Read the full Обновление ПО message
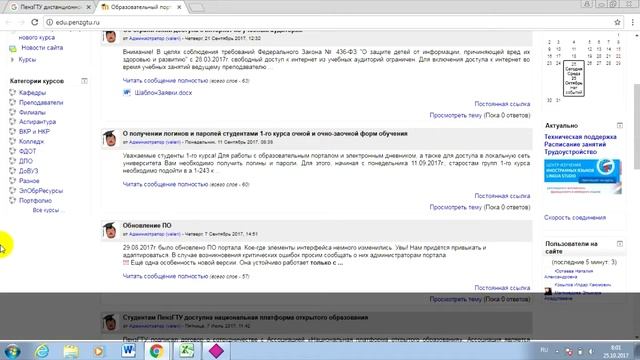The image size is (640, 360). (x=165, y=276)
